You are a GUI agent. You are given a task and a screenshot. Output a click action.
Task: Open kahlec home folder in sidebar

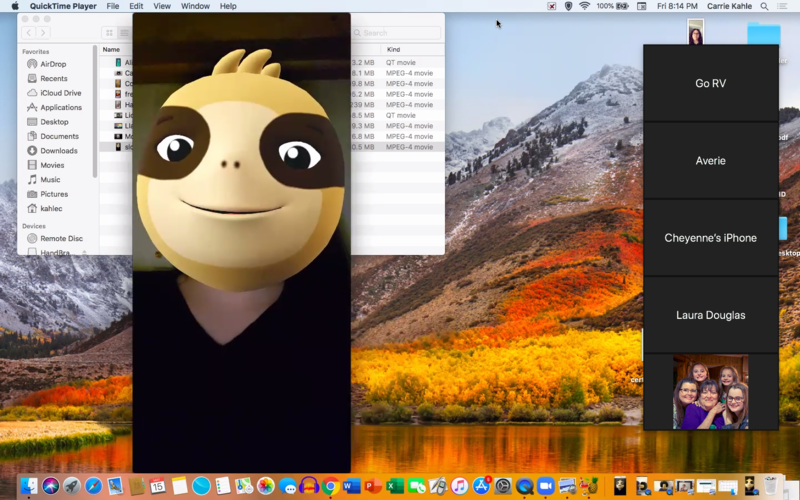[x=51, y=208]
